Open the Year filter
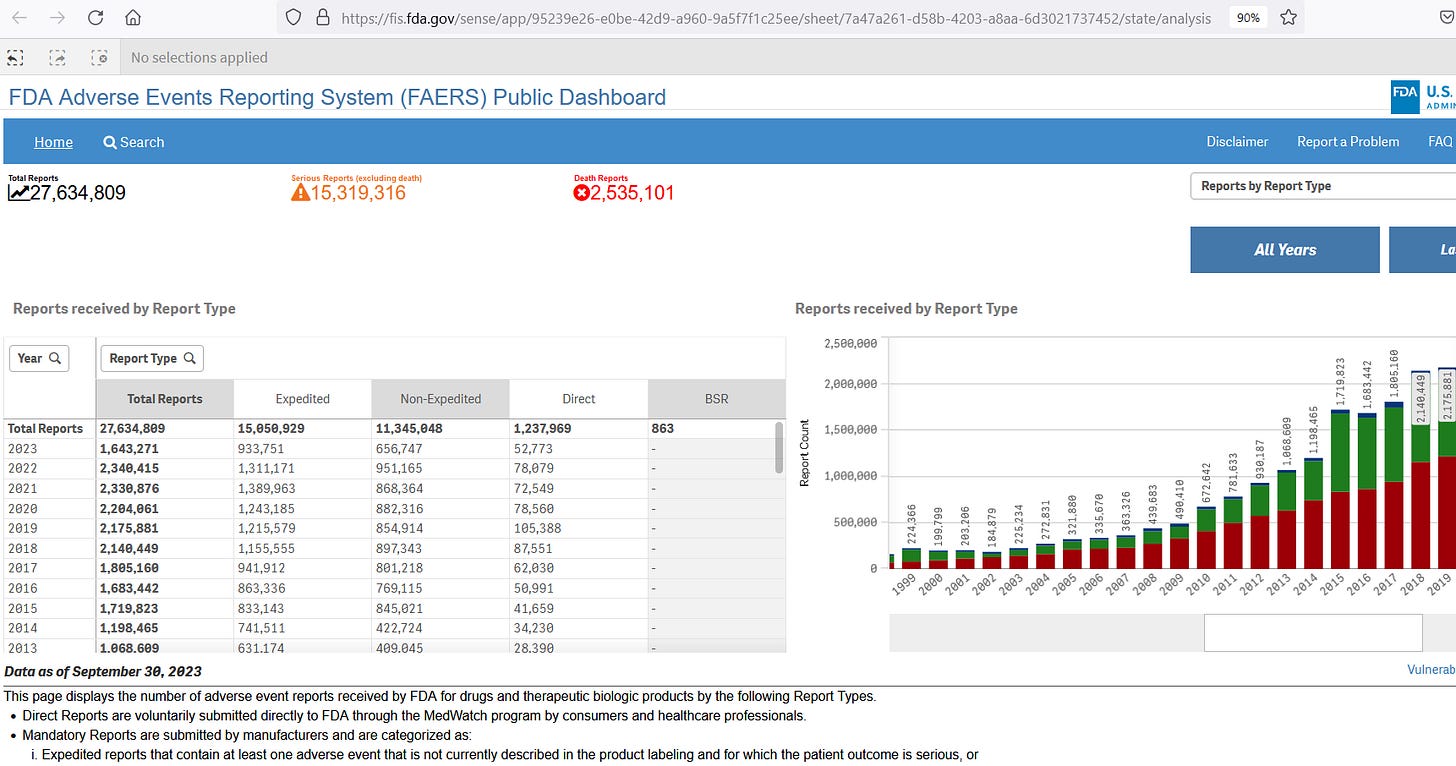The height and width of the screenshot is (766, 1456). [39, 358]
